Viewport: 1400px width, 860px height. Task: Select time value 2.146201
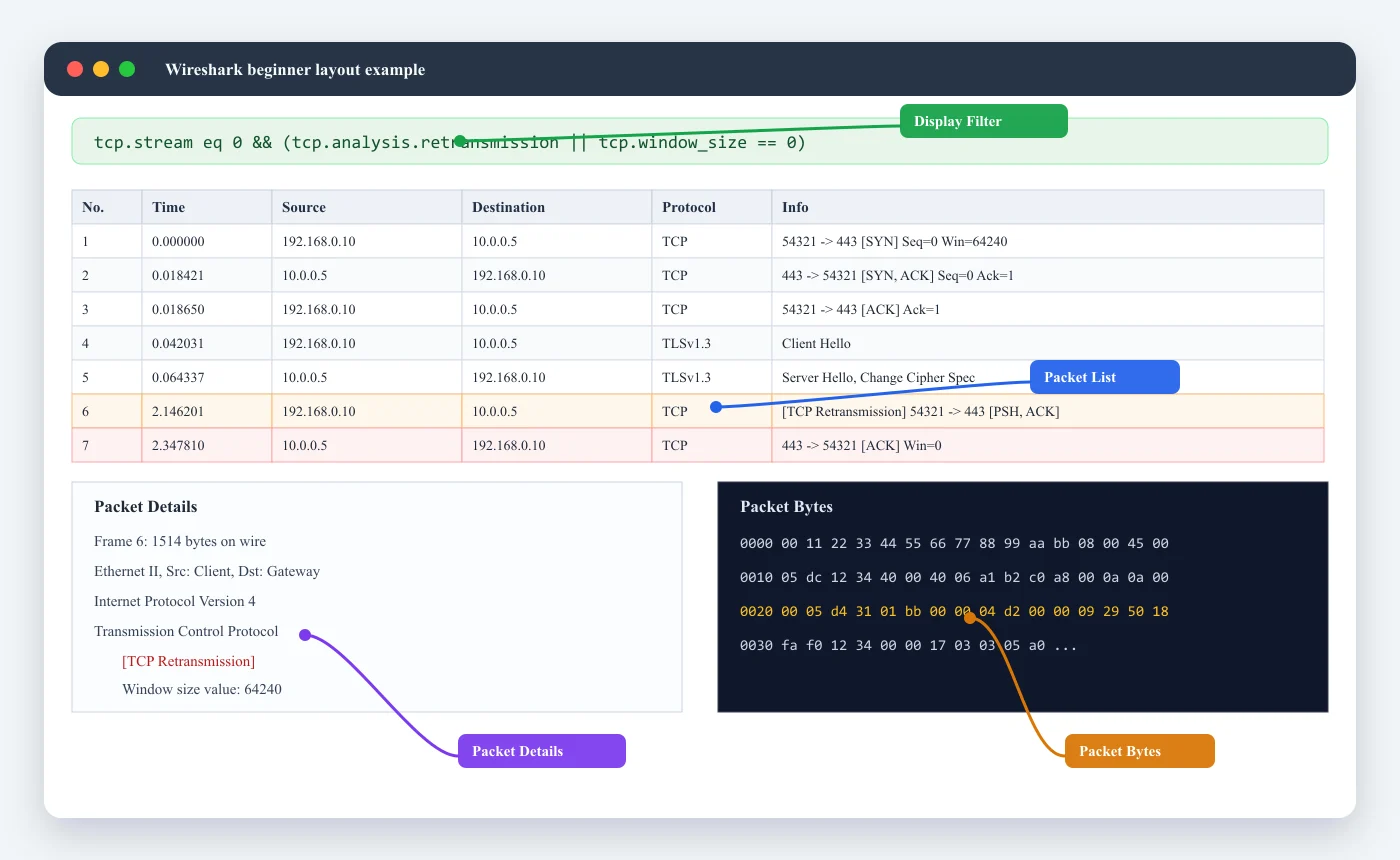[x=178, y=411]
